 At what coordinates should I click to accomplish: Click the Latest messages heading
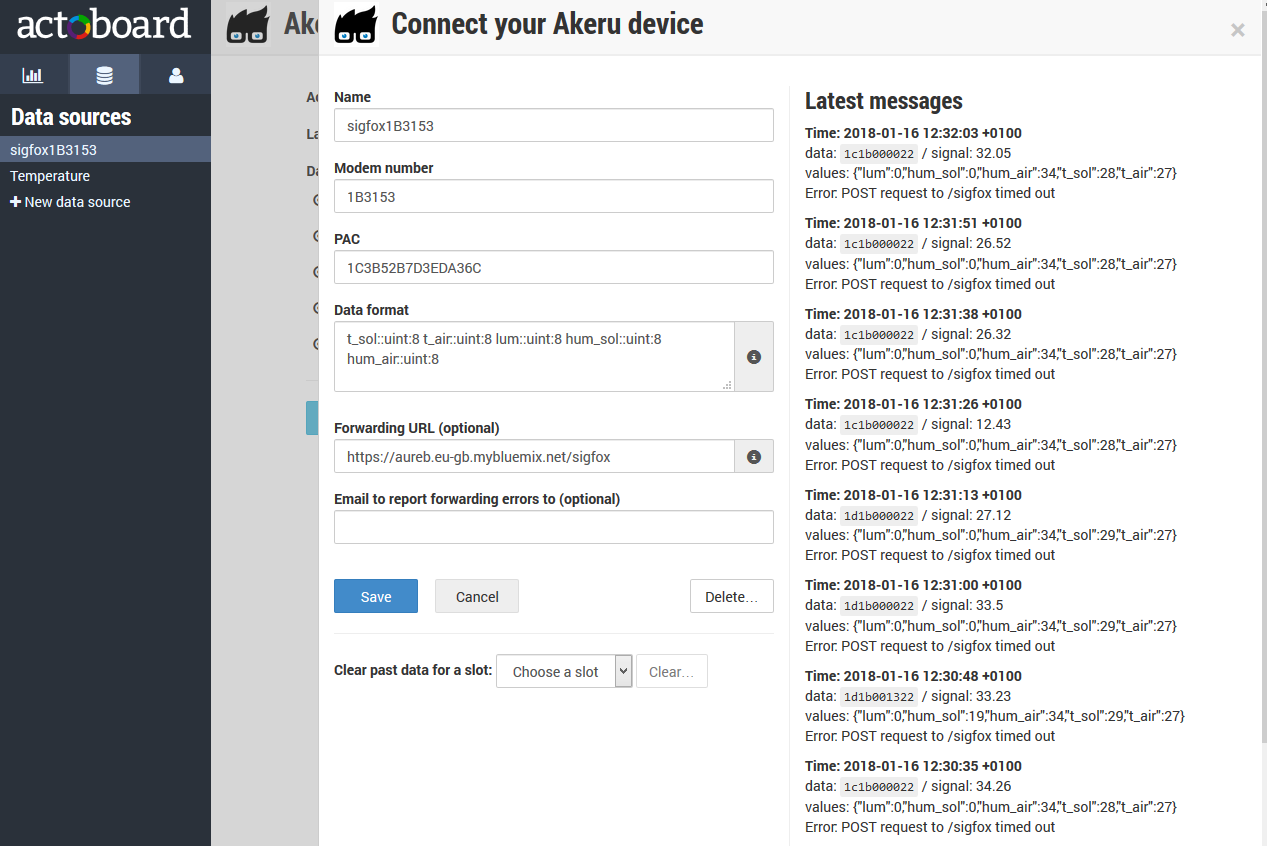coord(884,101)
